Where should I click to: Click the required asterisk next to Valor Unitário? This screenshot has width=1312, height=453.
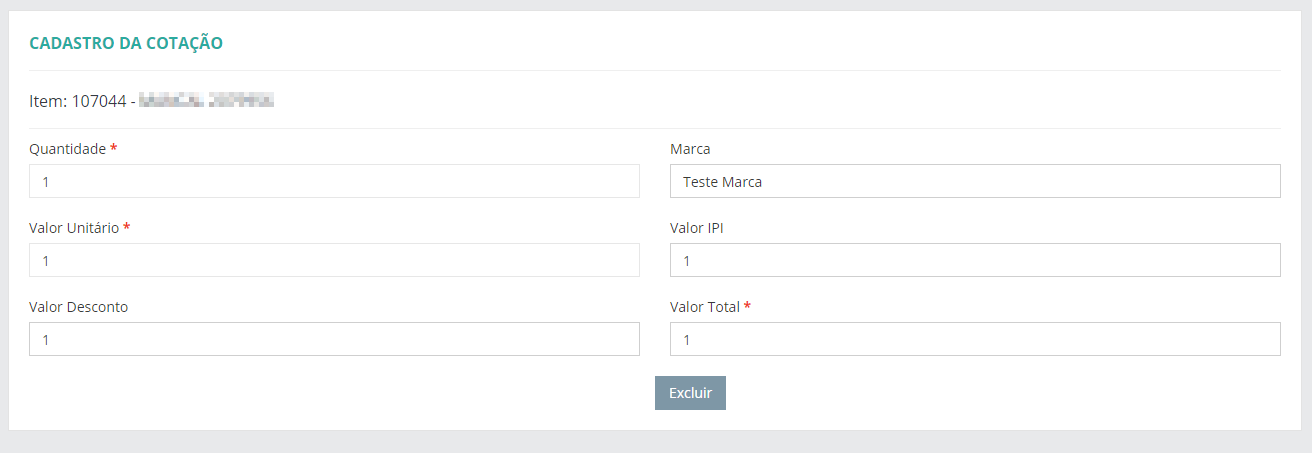(x=127, y=228)
